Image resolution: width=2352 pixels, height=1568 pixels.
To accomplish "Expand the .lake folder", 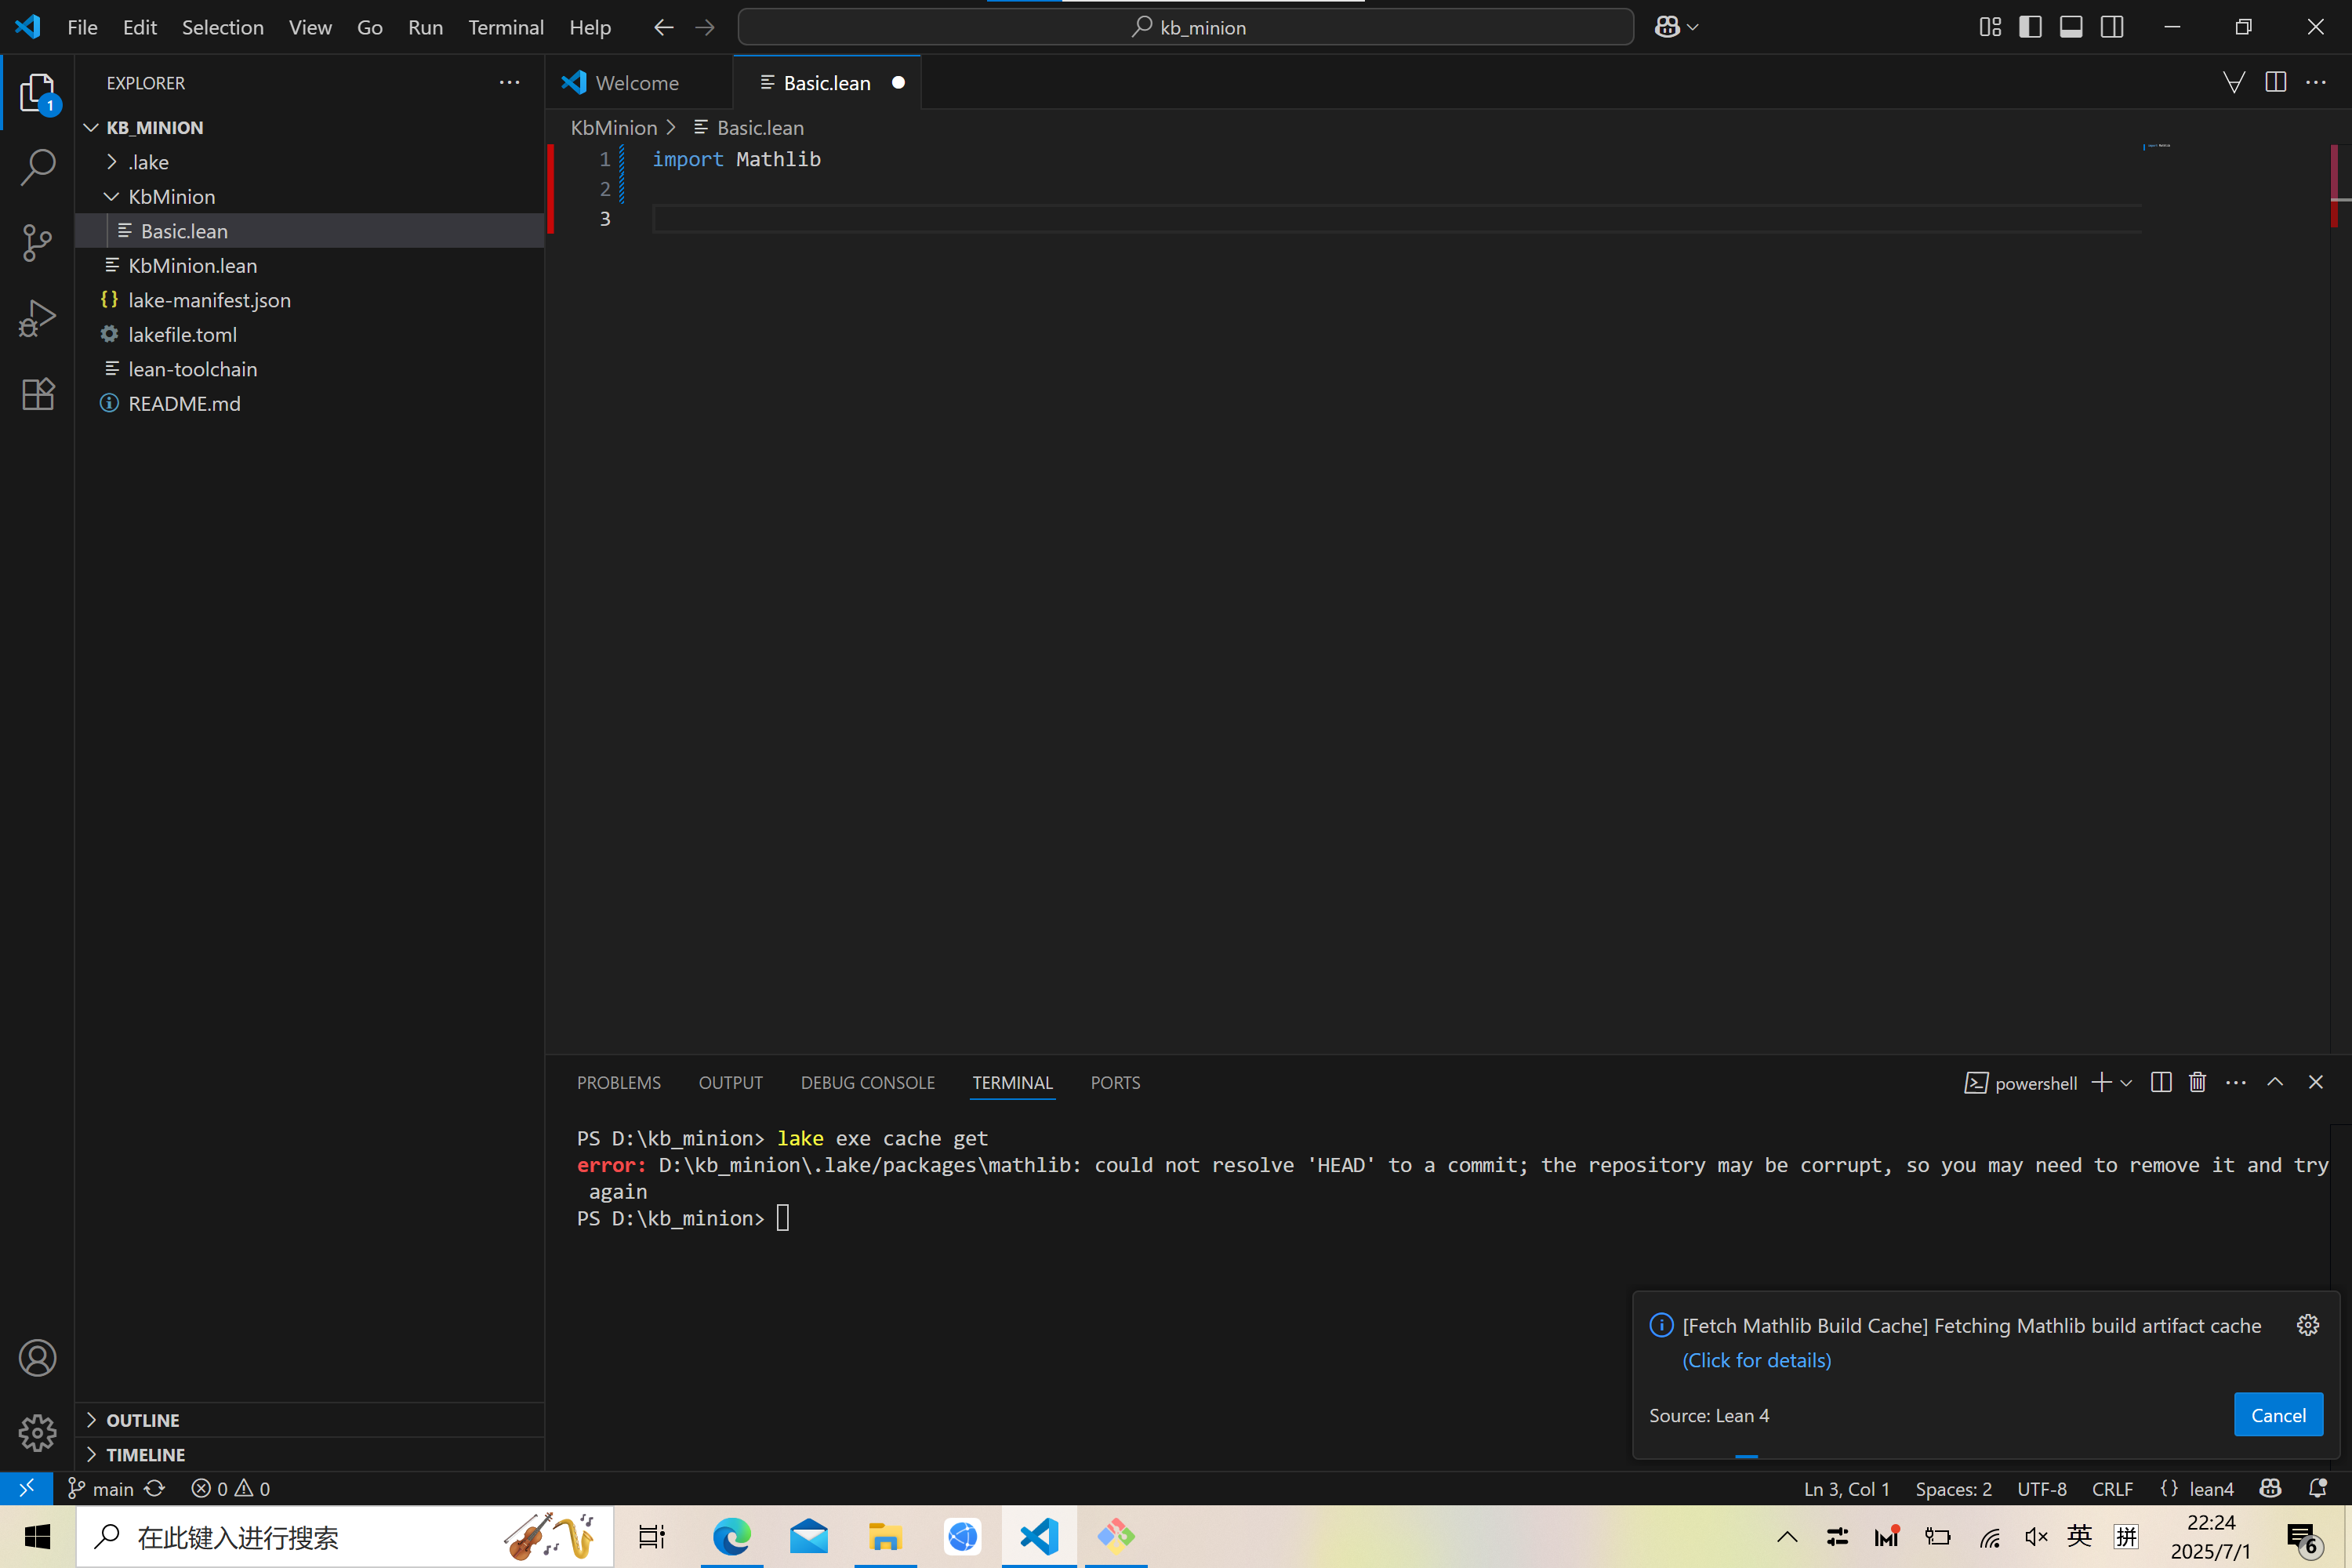I will click(148, 162).
